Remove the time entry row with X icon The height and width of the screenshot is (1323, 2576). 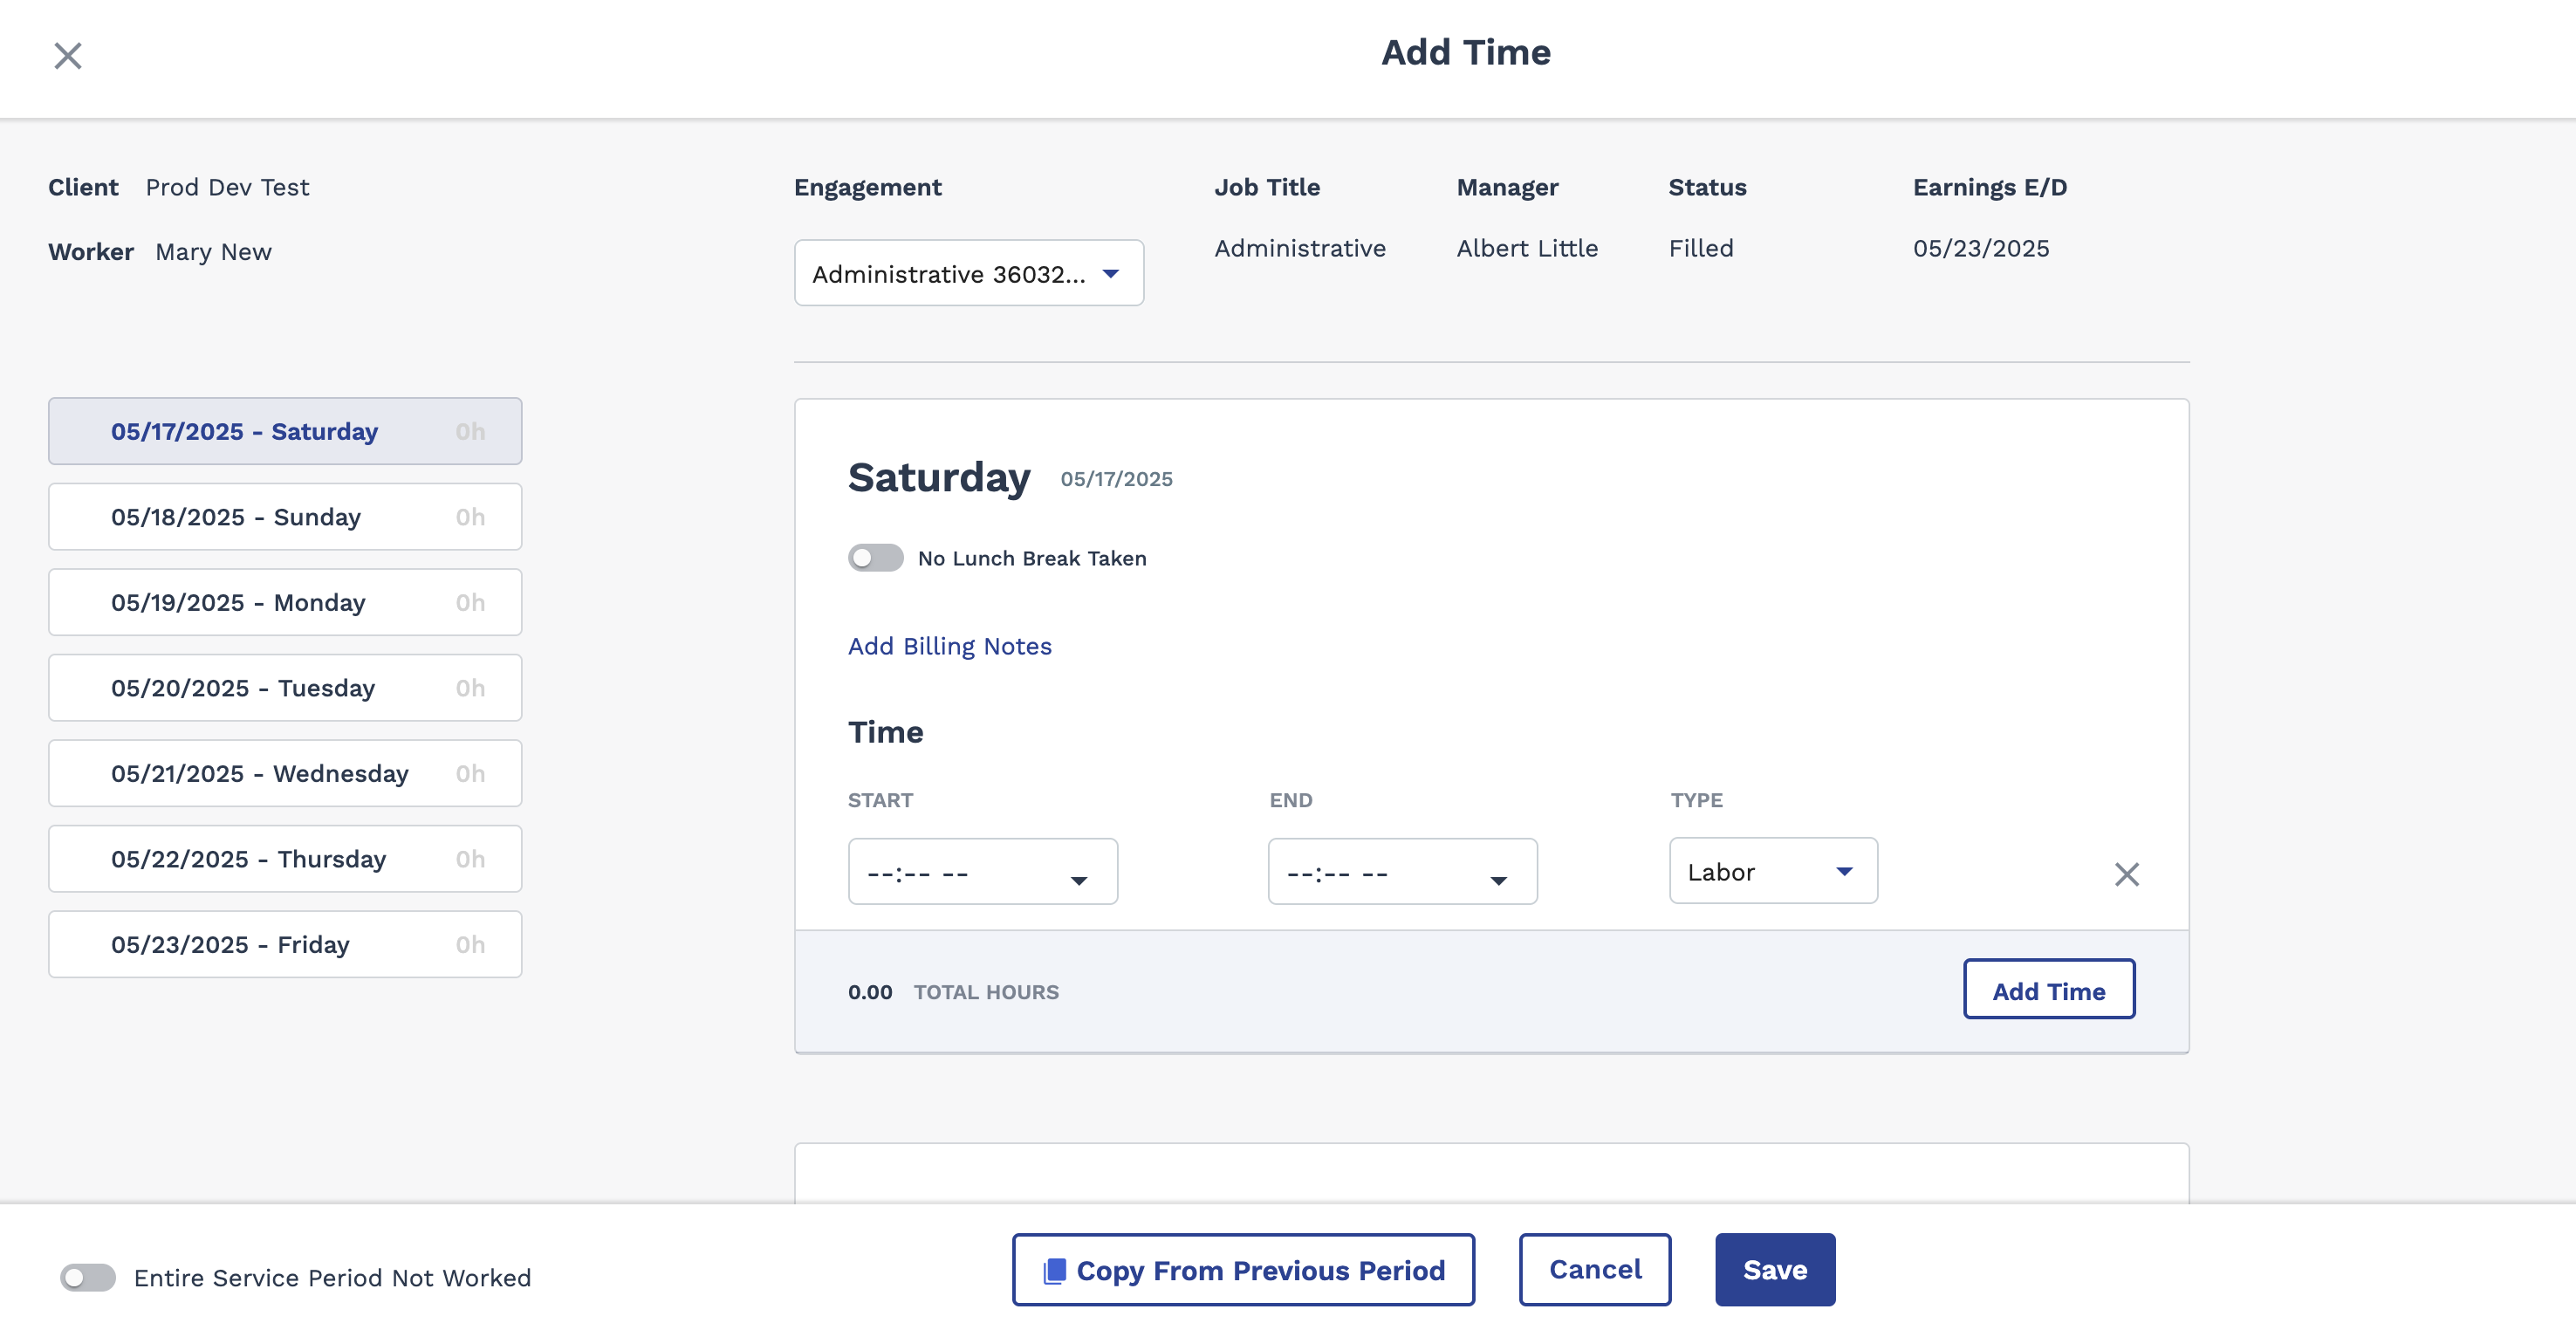[x=2126, y=874]
